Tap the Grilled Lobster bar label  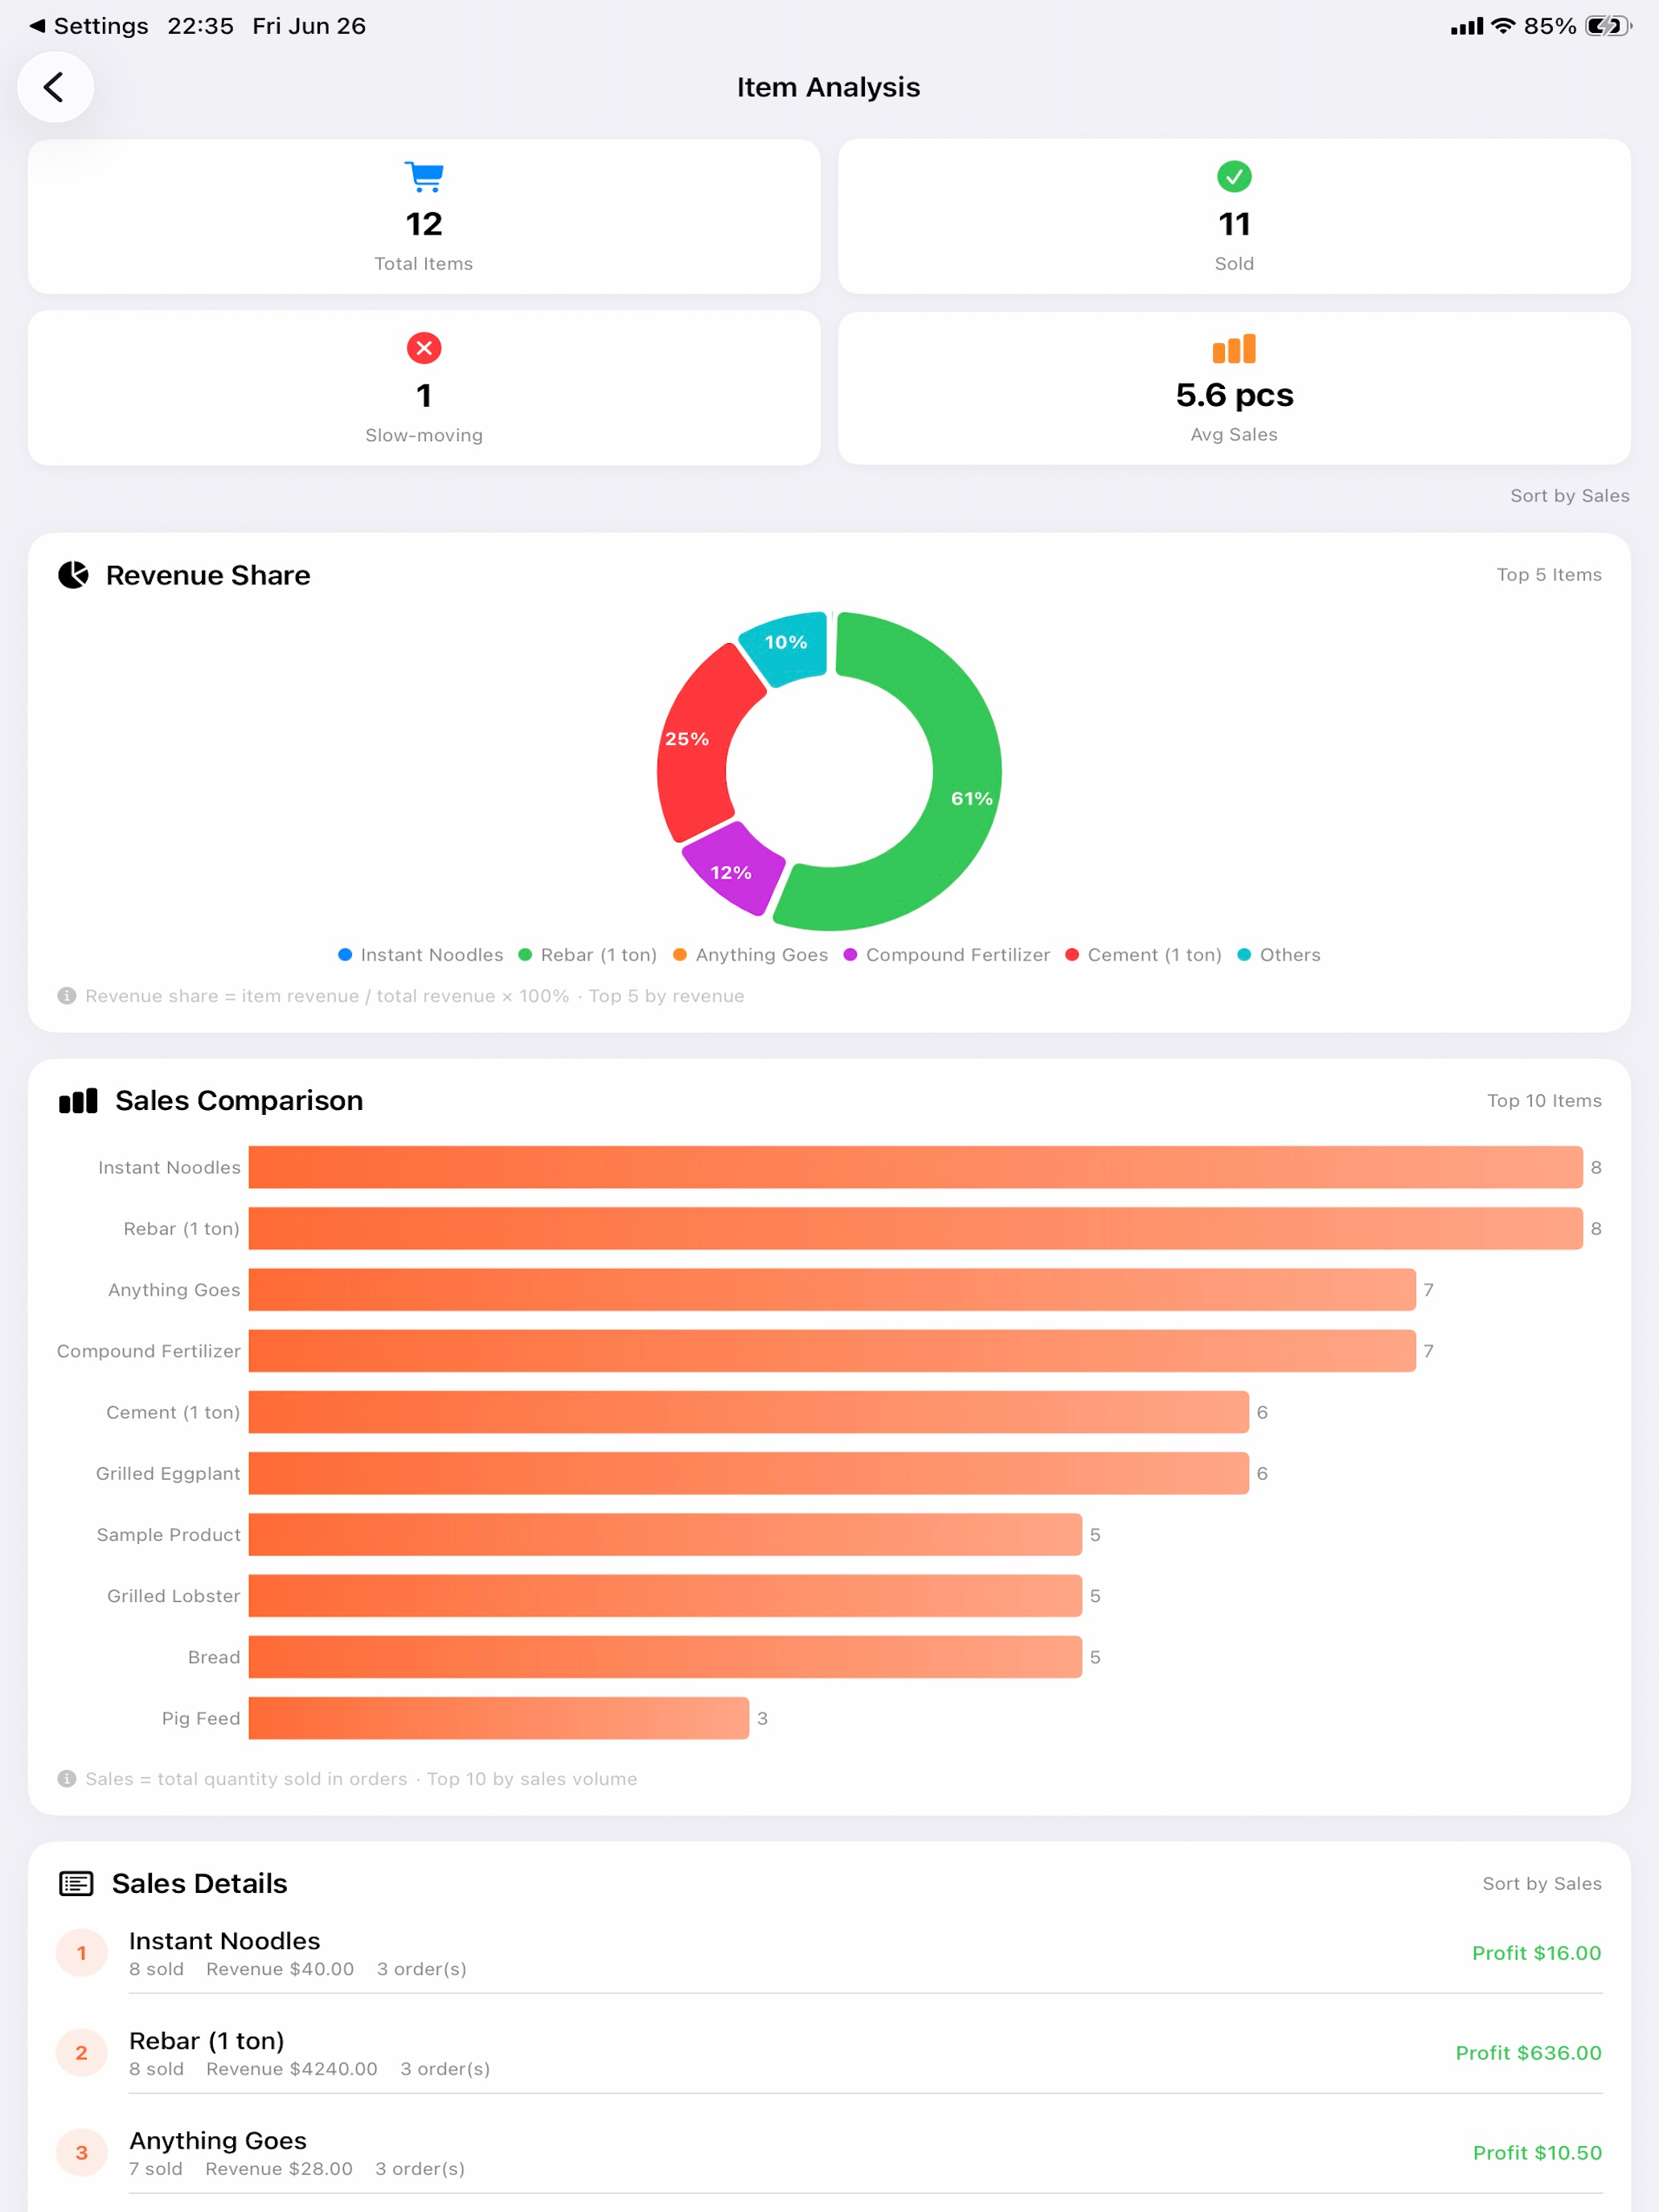click(x=174, y=1596)
